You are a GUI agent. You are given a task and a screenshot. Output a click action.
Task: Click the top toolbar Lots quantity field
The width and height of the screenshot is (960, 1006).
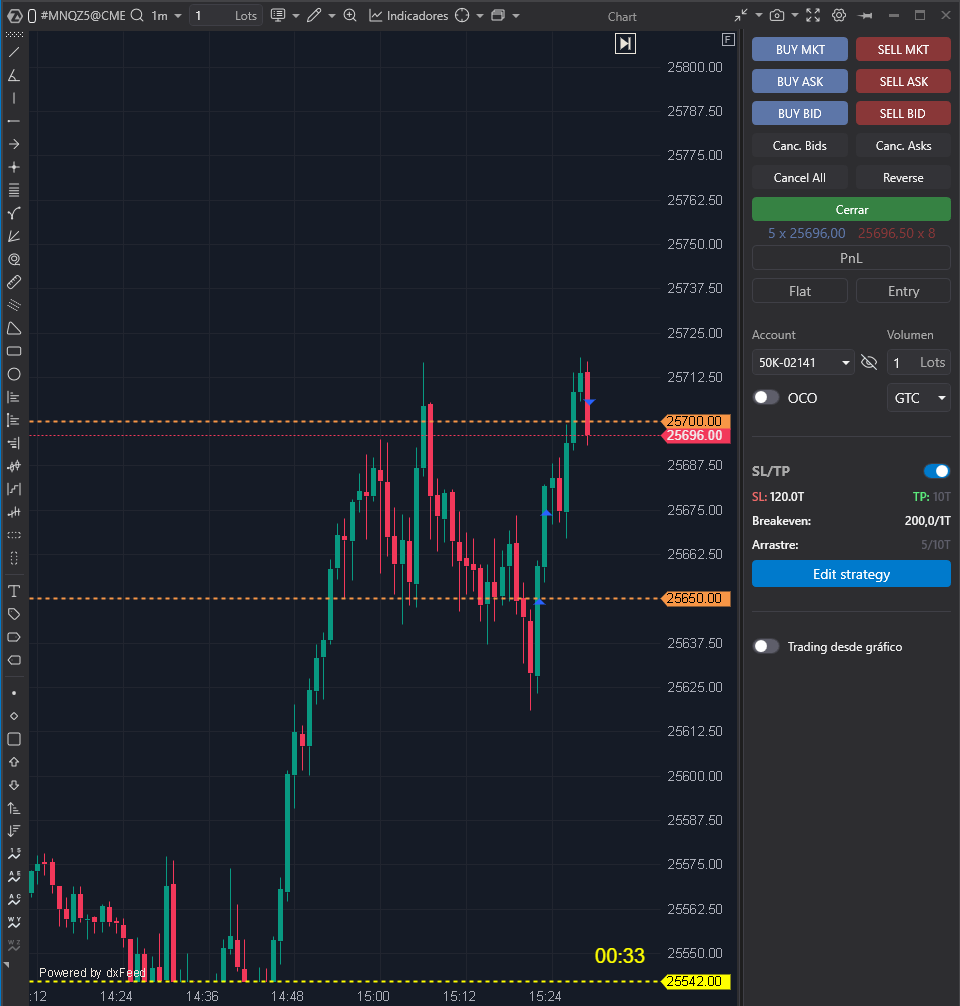click(226, 15)
